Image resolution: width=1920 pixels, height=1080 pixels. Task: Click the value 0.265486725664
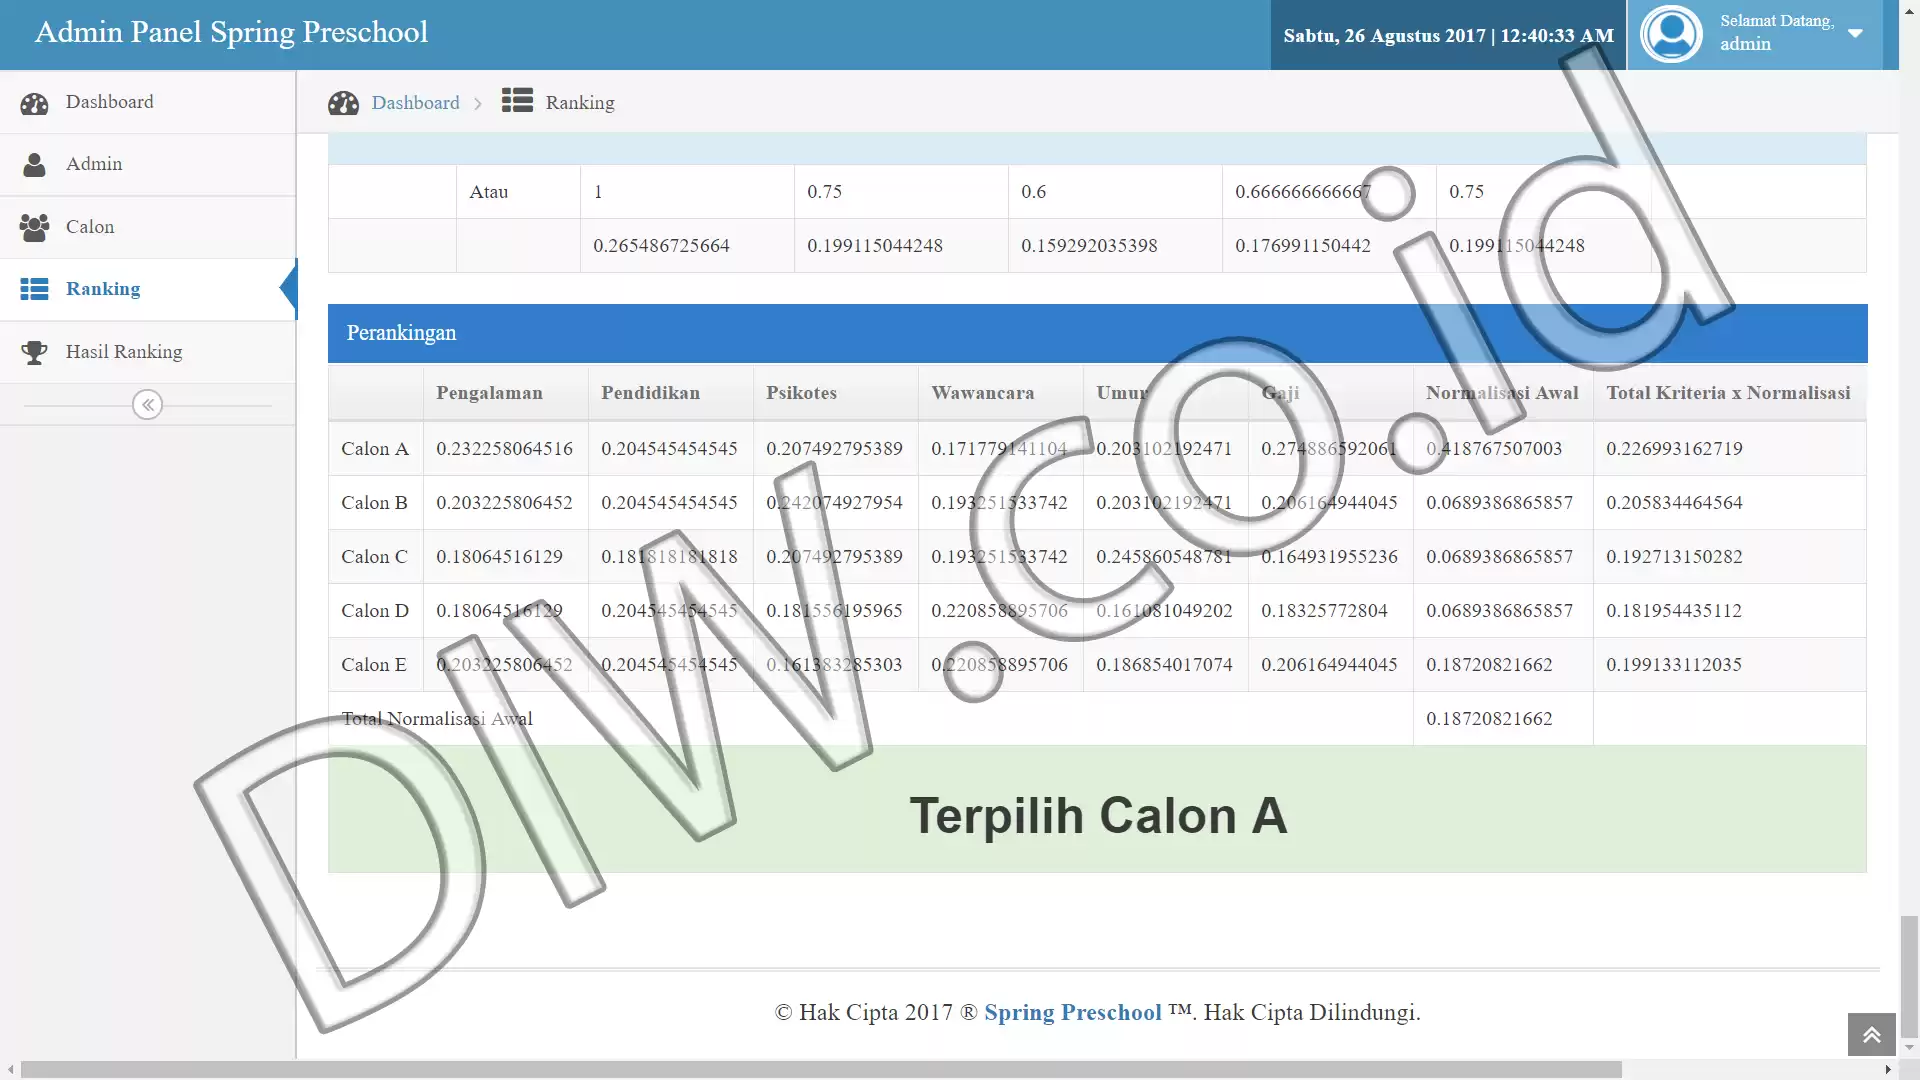point(661,246)
